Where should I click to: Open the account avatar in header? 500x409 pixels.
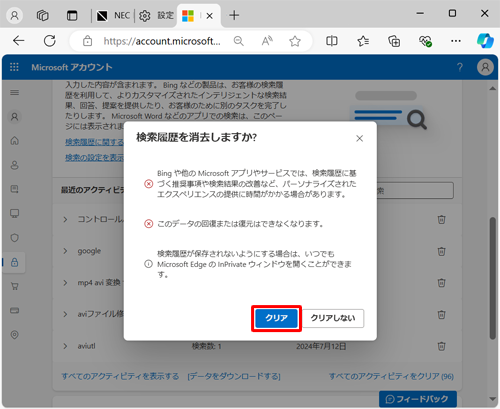485,67
